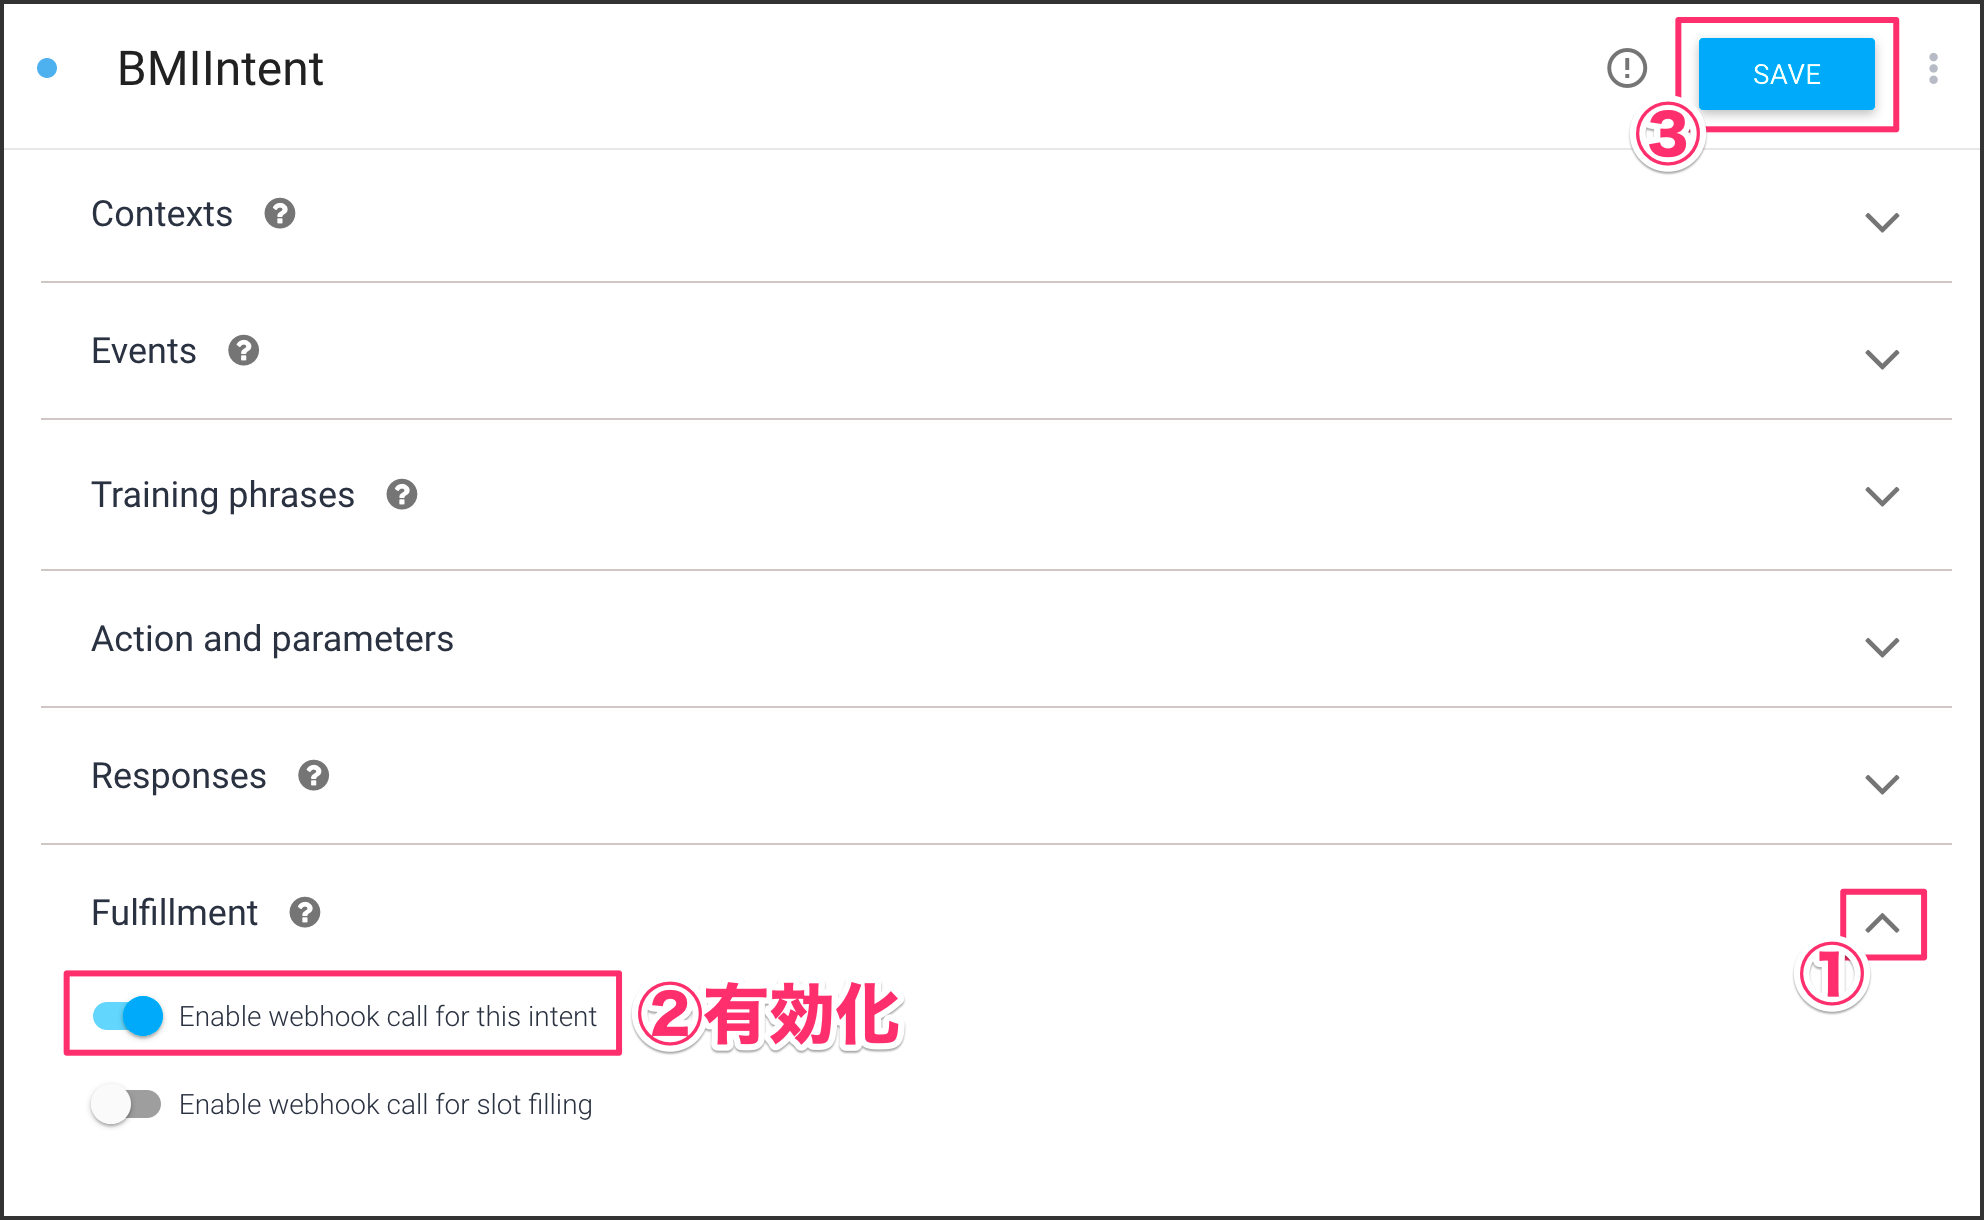This screenshot has height=1220, width=1984.
Task: Open the Training phrases help icon
Action: pos(402,495)
